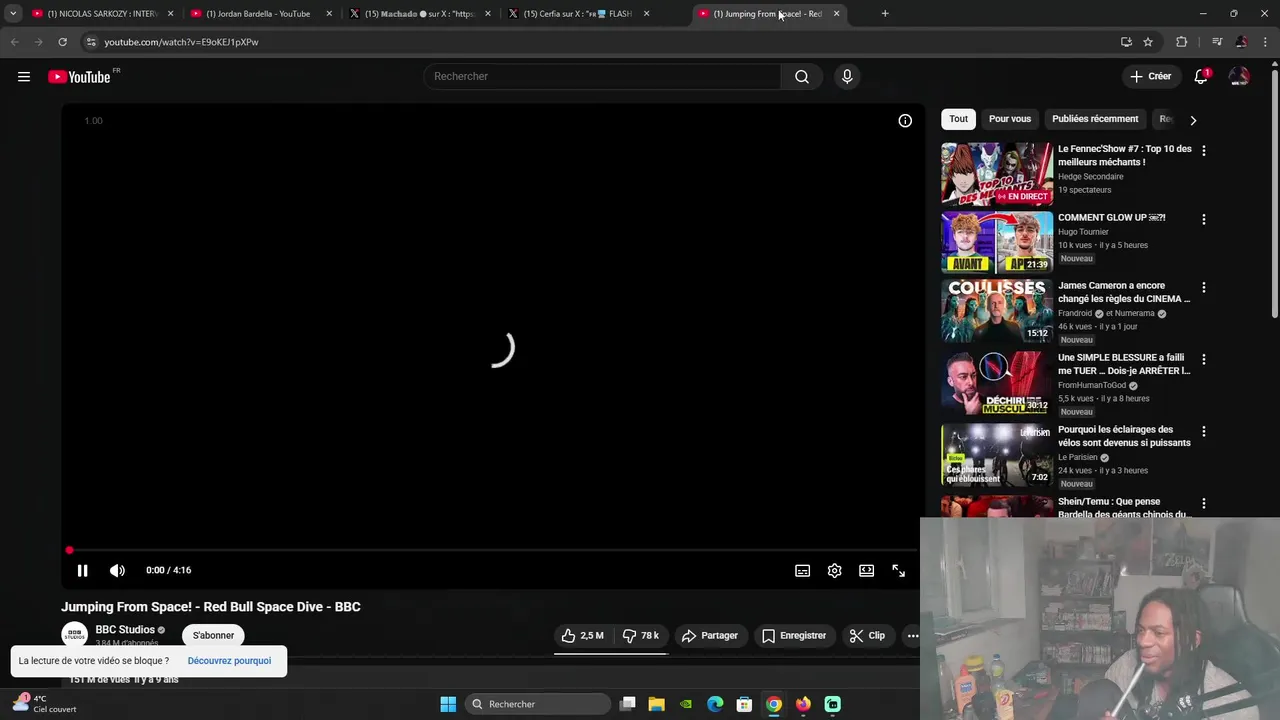Open Firefox from the taskbar
This screenshot has width=1280, height=720.
(x=803, y=704)
